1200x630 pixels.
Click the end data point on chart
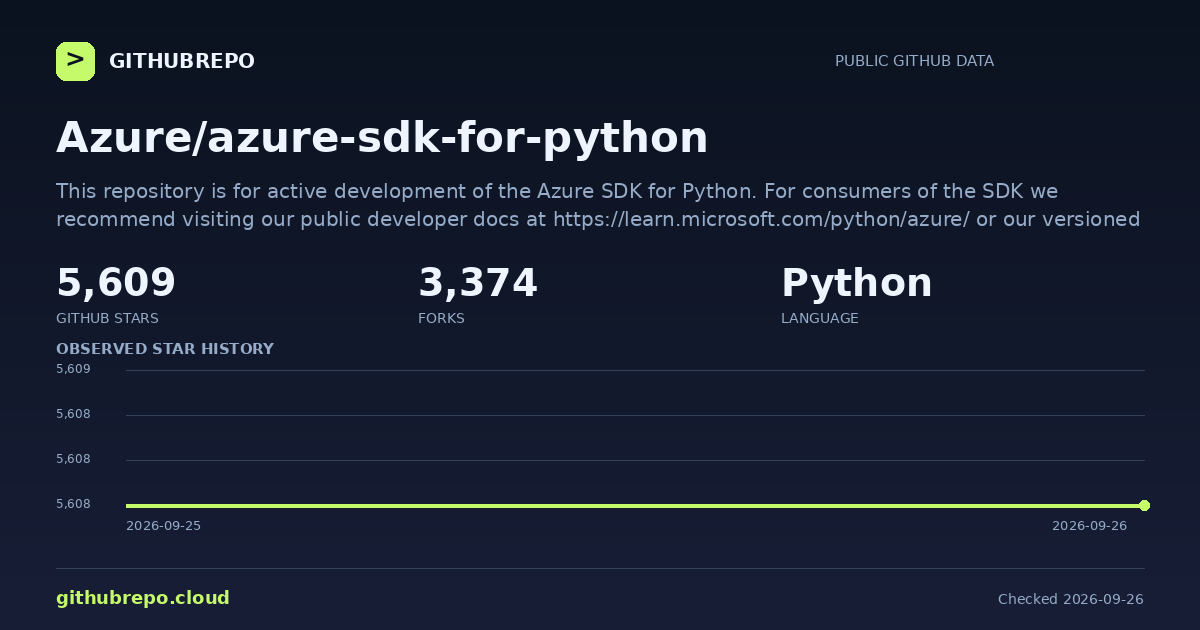point(1144,505)
